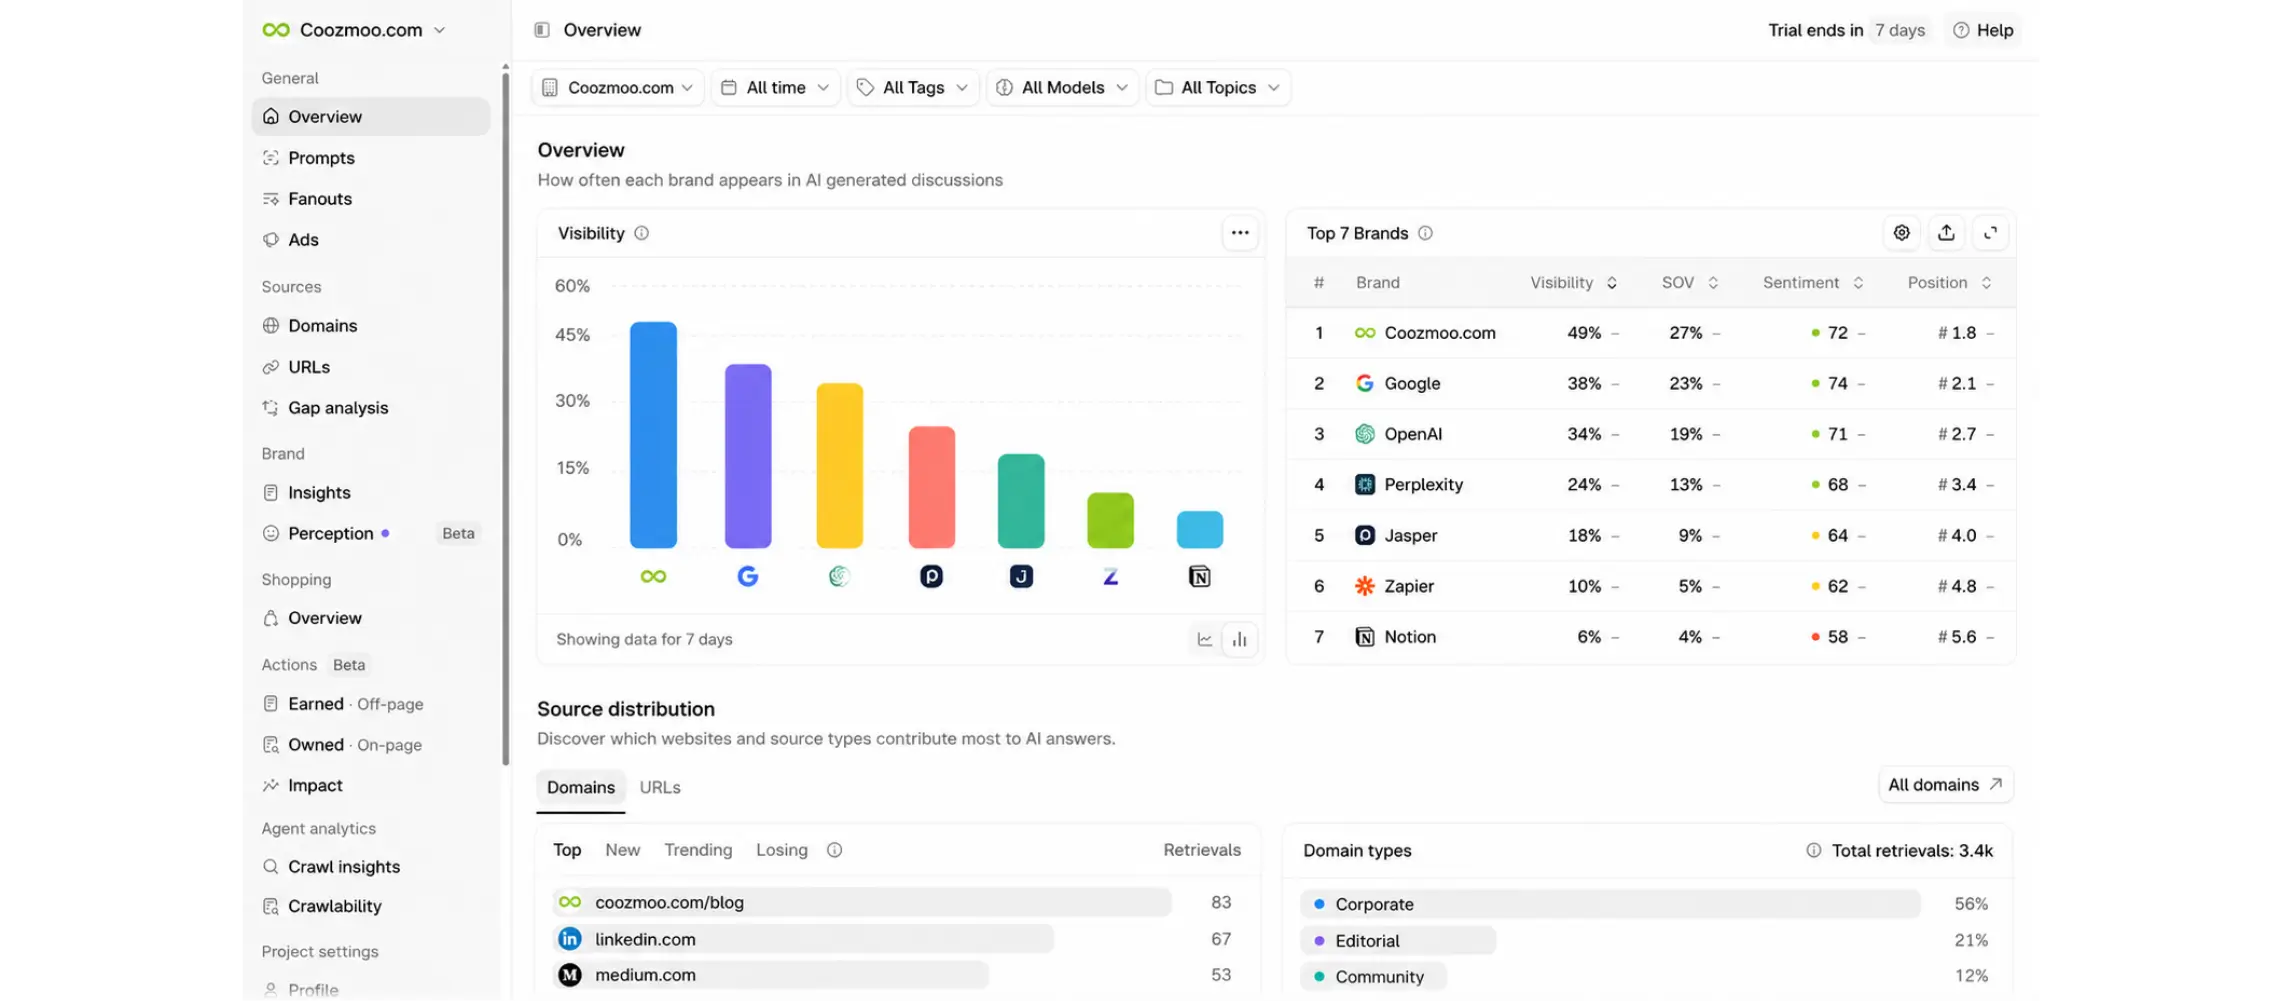Image resolution: width=2283 pixels, height=1001 pixels.
Task: Toggle the sidebar panel icon beside Overview
Action: pos(542,30)
